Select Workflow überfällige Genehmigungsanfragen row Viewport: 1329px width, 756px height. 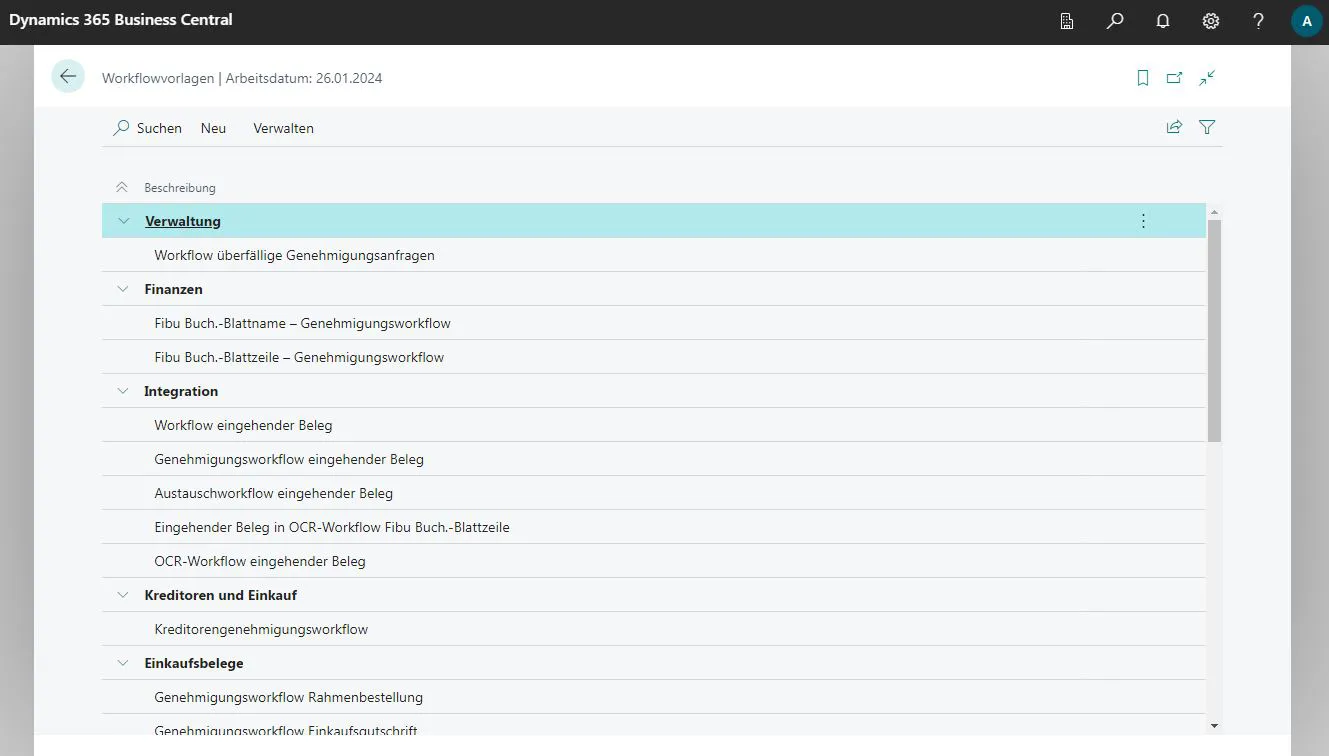point(654,255)
